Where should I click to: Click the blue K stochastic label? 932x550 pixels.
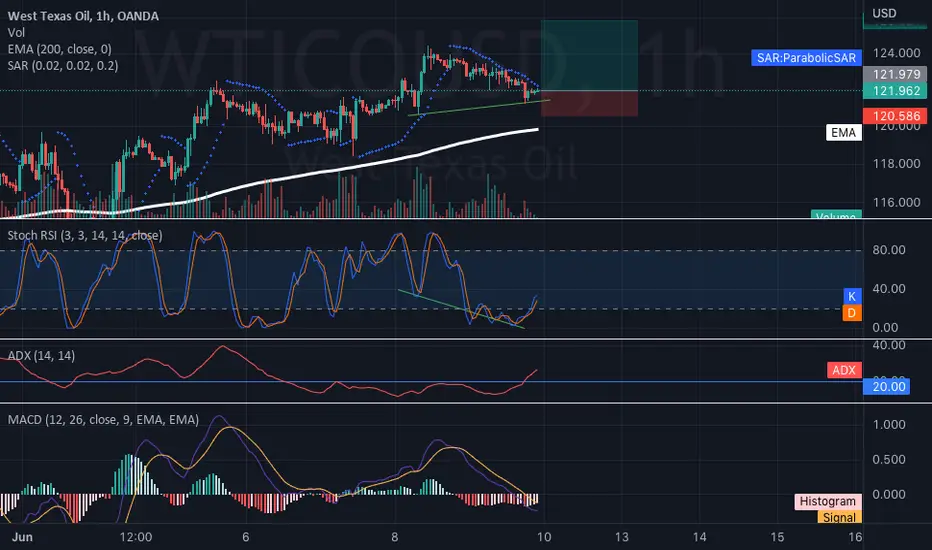(852, 296)
